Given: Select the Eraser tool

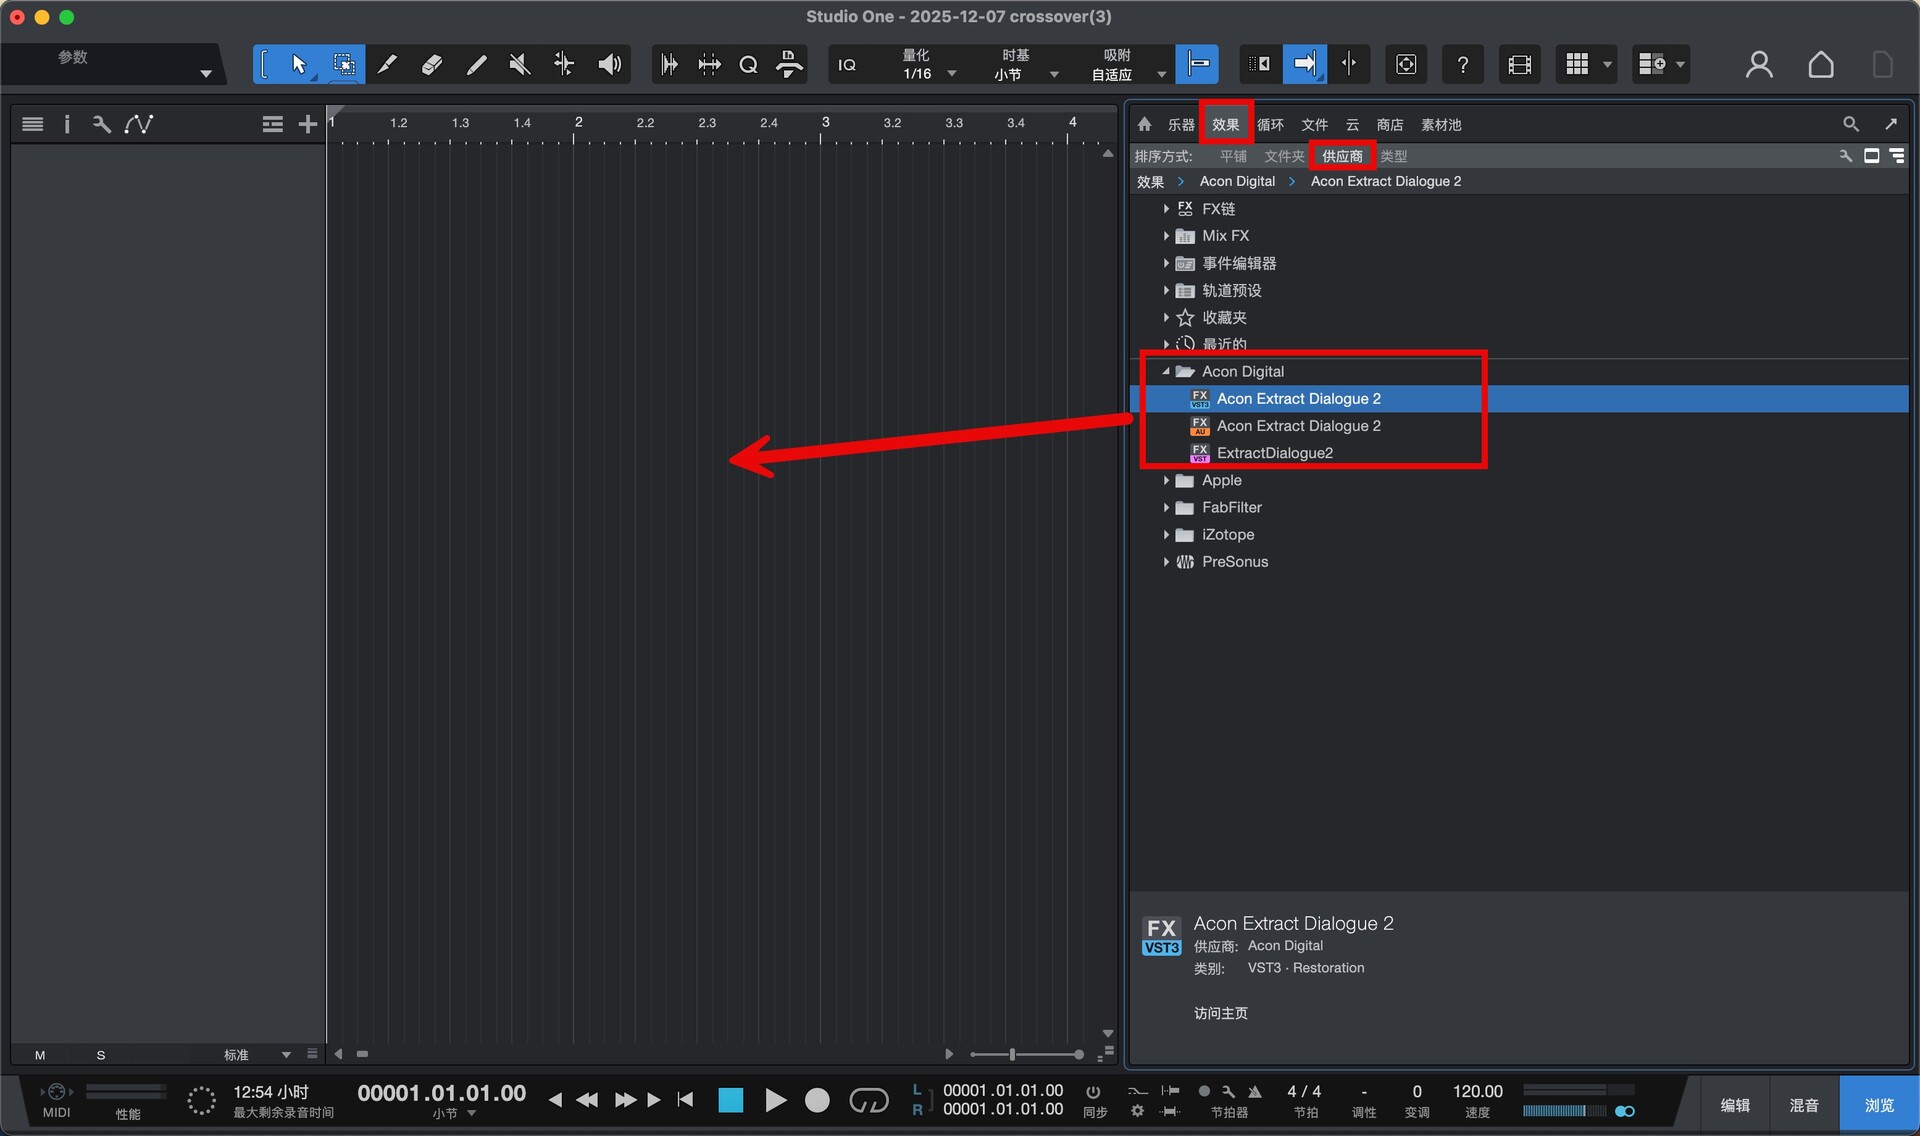Looking at the screenshot, I should tap(431, 65).
